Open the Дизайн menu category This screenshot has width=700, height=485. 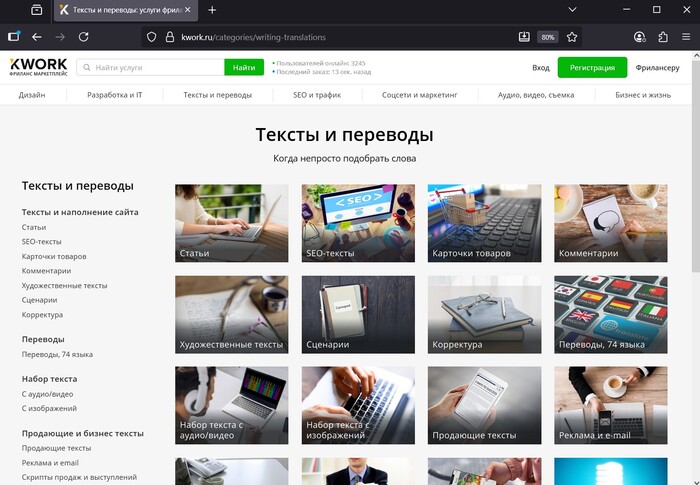[32, 95]
